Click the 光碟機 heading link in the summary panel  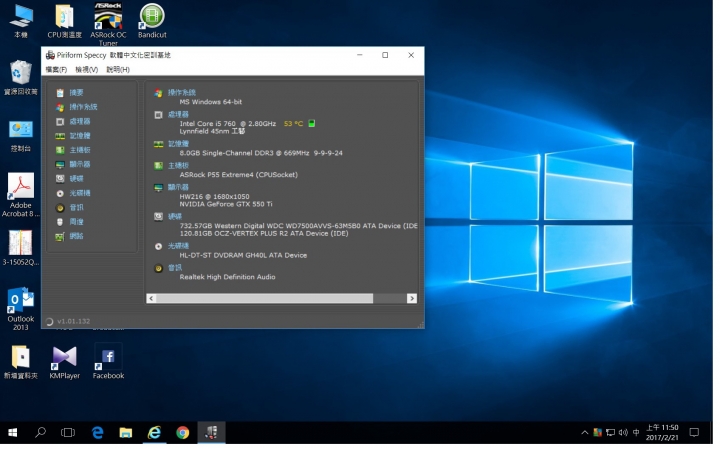point(178,246)
